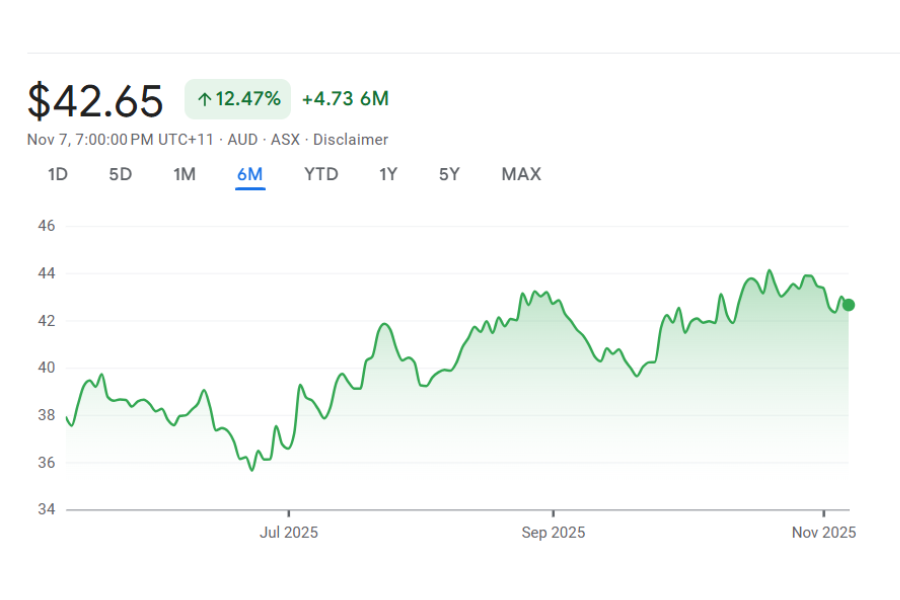Click the Jul 2025 axis label
The width and height of the screenshot is (900, 600).
click(289, 533)
